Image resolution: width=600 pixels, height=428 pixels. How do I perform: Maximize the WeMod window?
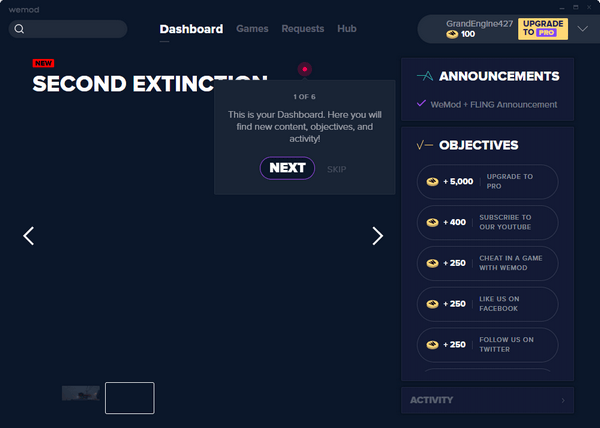click(x=576, y=7)
